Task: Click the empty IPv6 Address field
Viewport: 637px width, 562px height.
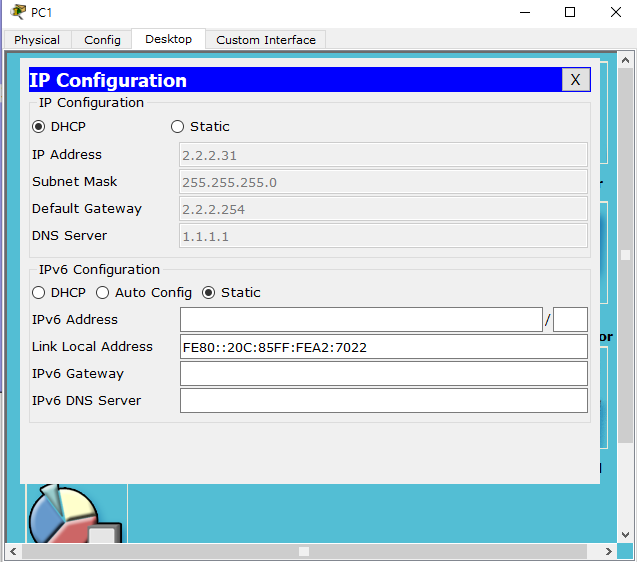Action: click(361, 319)
